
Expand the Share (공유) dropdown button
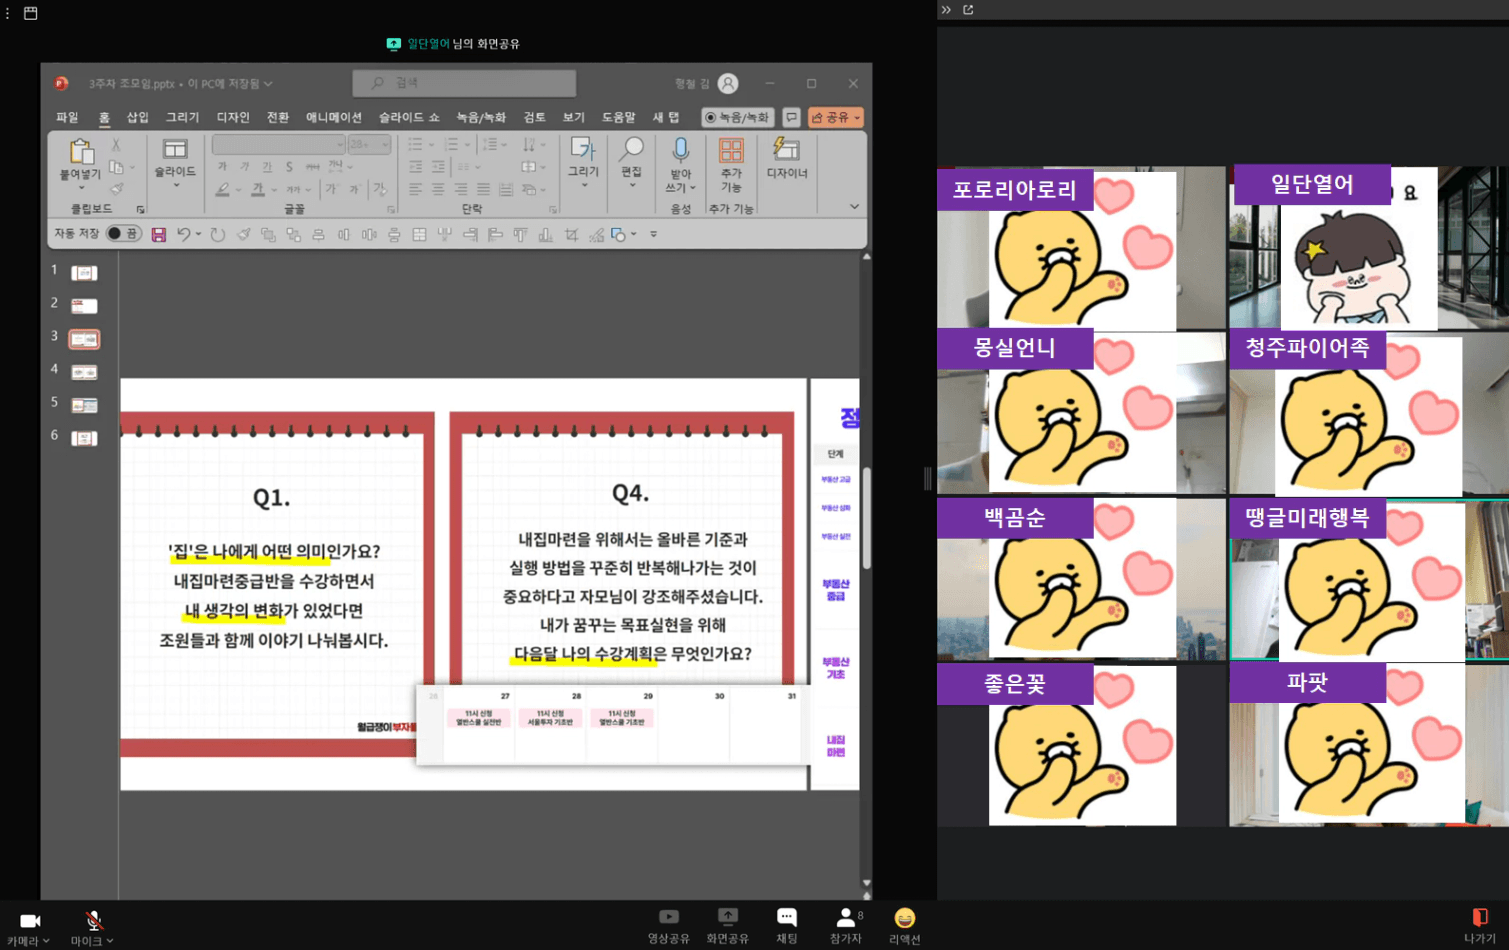click(x=856, y=118)
